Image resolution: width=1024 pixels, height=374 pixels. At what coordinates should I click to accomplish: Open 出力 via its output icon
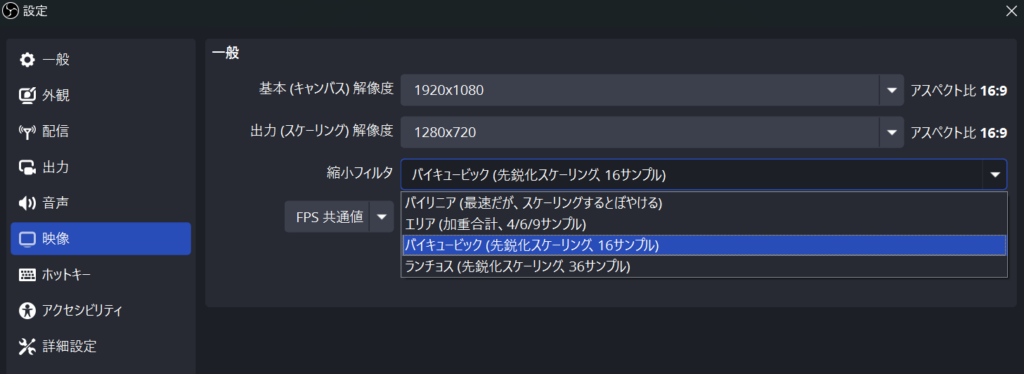[27, 168]
